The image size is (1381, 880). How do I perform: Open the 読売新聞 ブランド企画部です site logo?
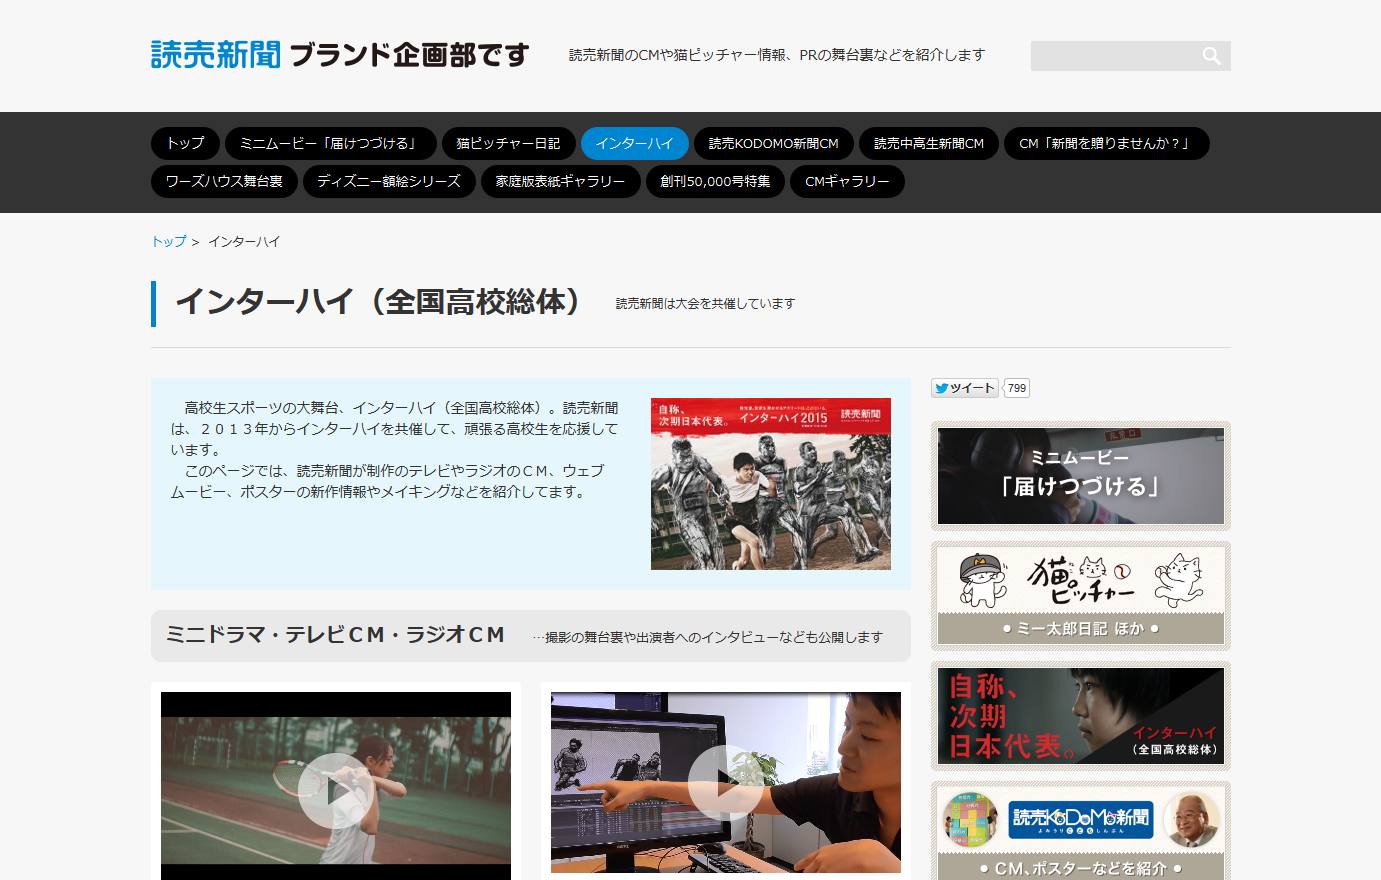[340, 55]
